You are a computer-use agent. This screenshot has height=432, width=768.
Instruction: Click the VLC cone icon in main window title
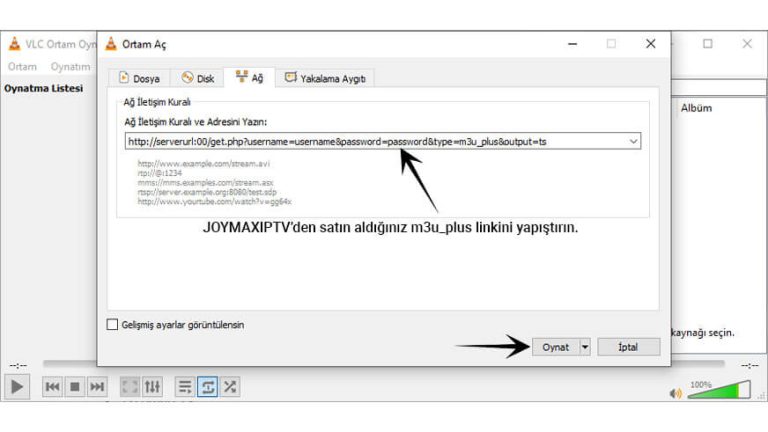(x=15, y=44)
